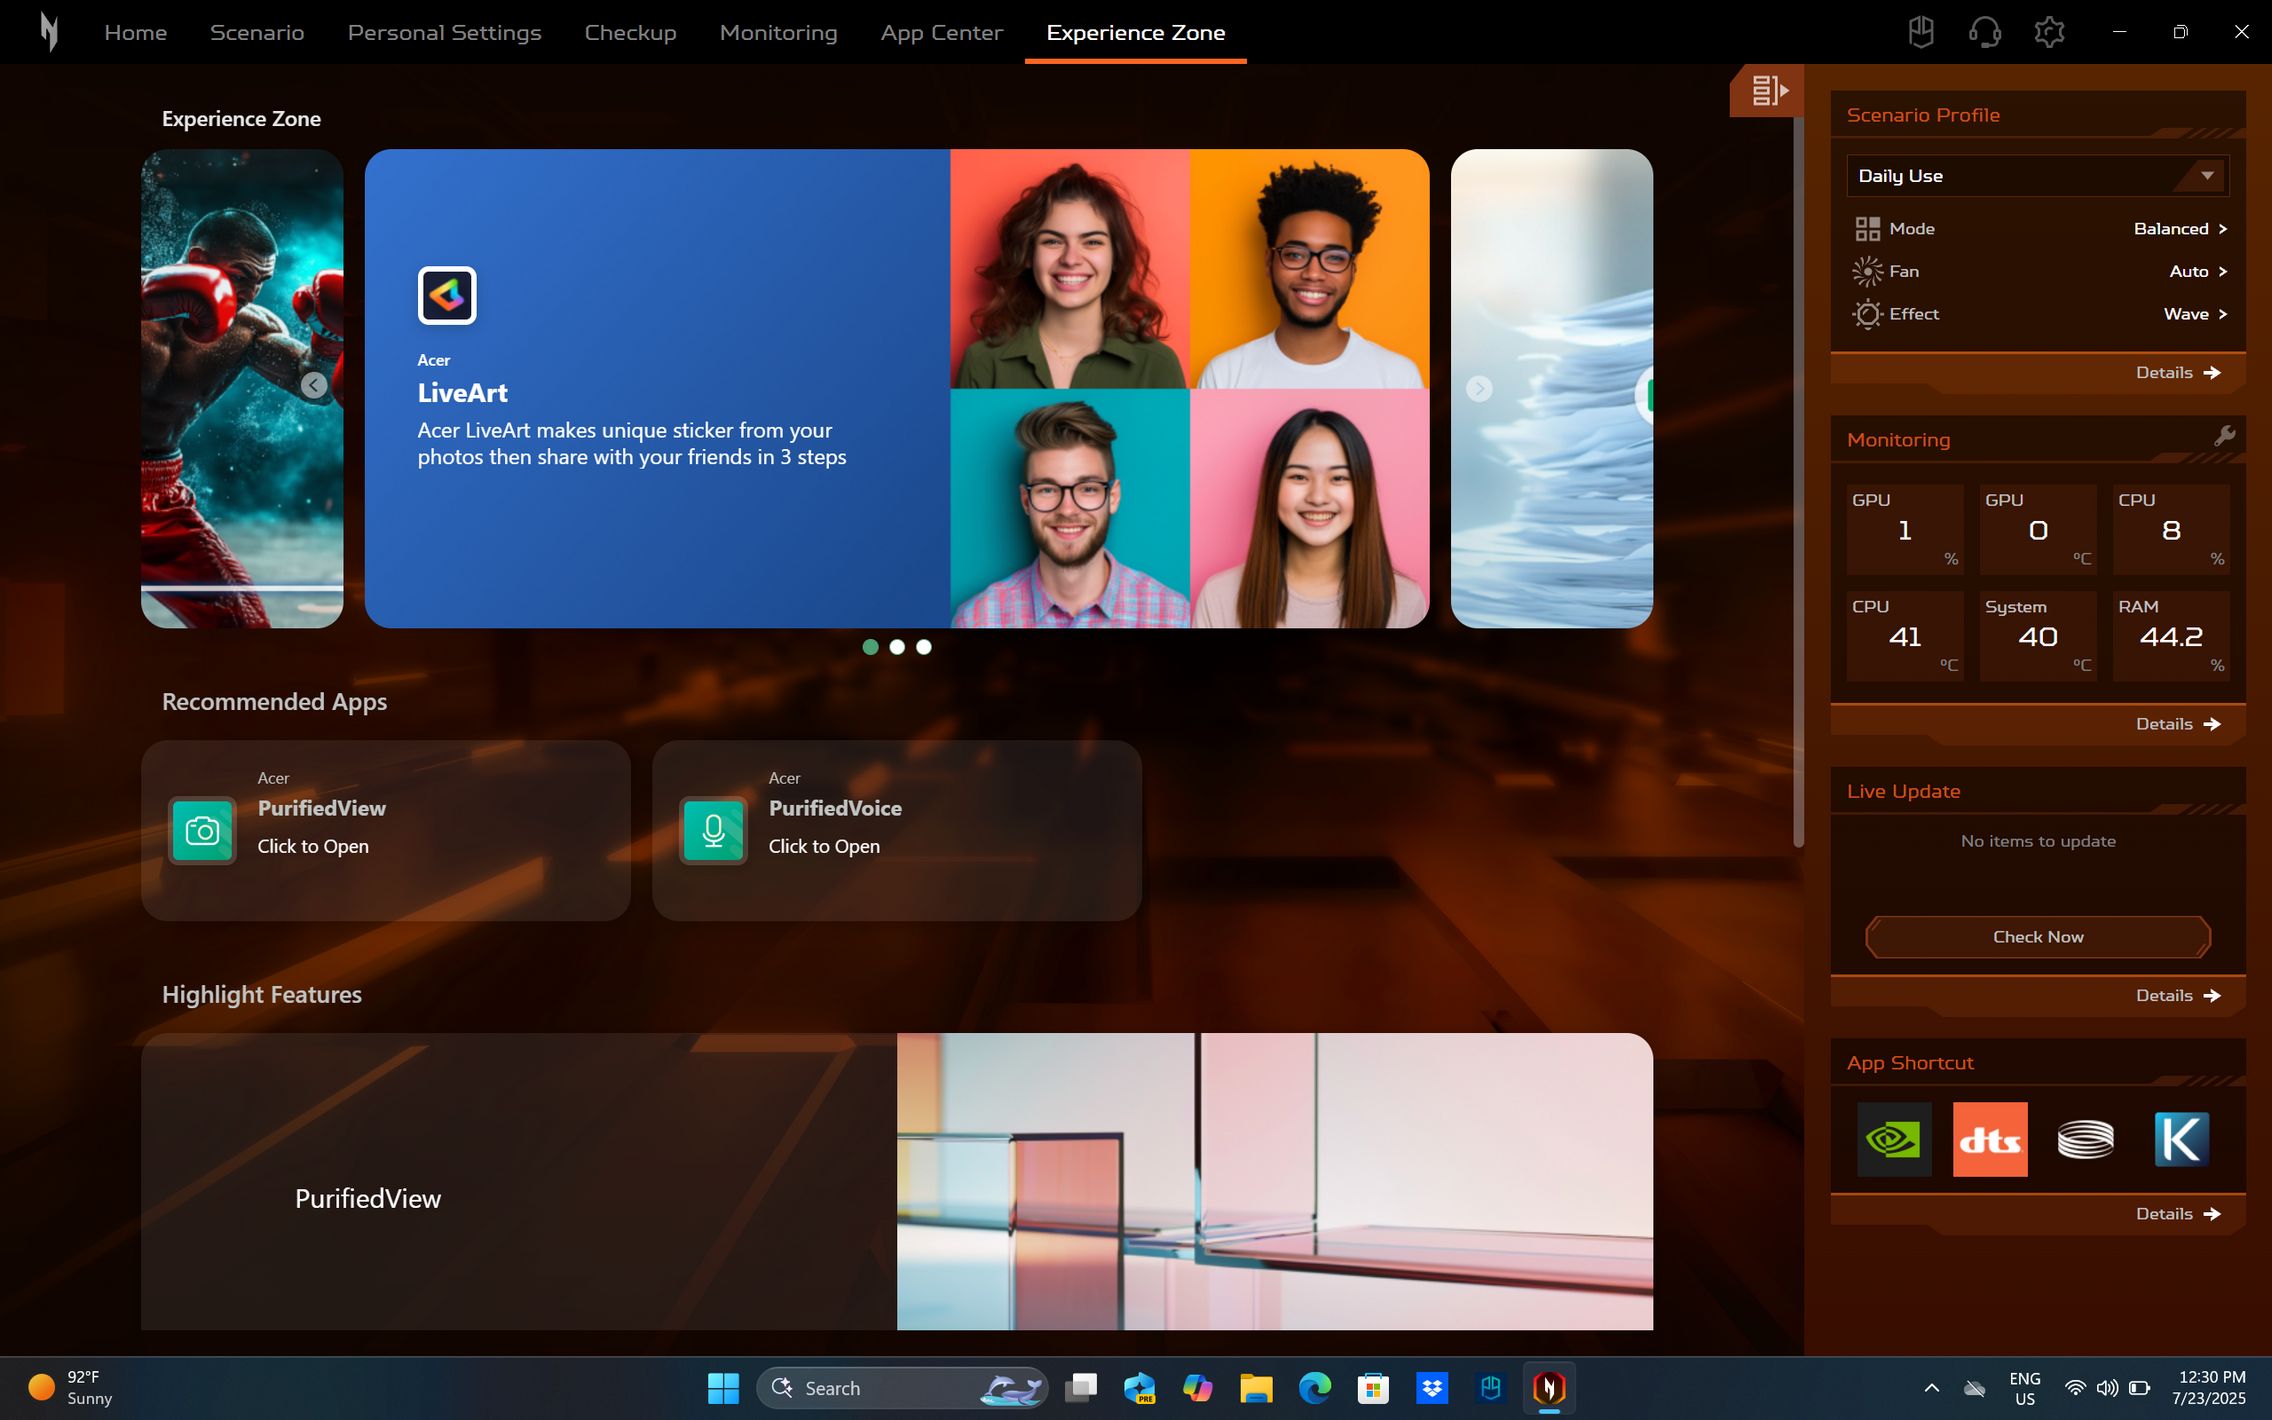
Task: Switch to the Scenario tab
Action: tap(257, 32)
